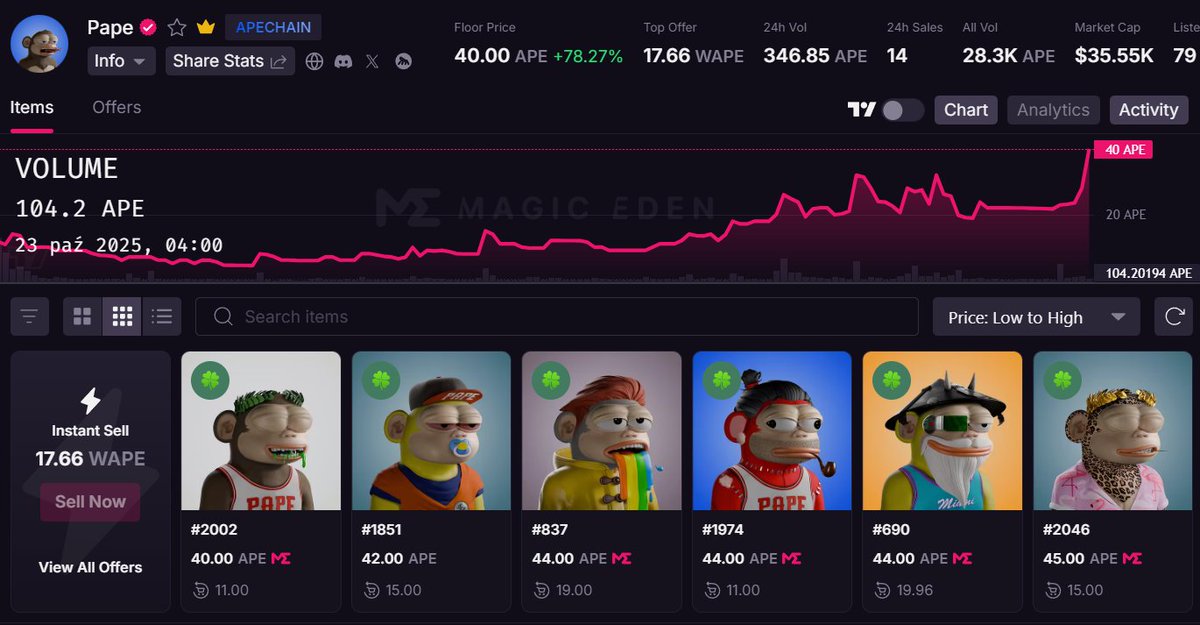Focus the Search items field
Viewport: 1200px width, 625px height.
click(557, 317)
